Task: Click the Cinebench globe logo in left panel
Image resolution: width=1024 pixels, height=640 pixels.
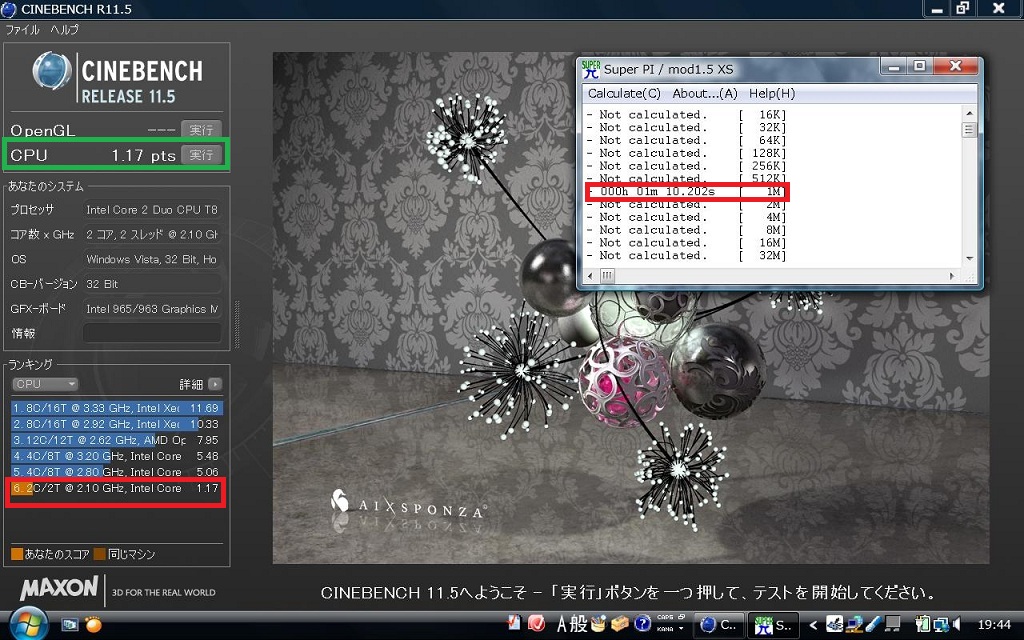Action: pos(52,70)
